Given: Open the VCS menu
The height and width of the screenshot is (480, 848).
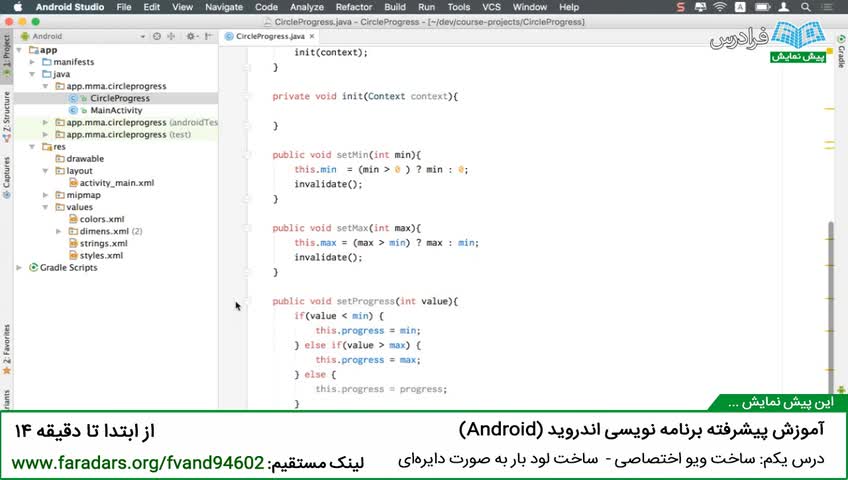Looking at the screenshot, I should point(491,7).
